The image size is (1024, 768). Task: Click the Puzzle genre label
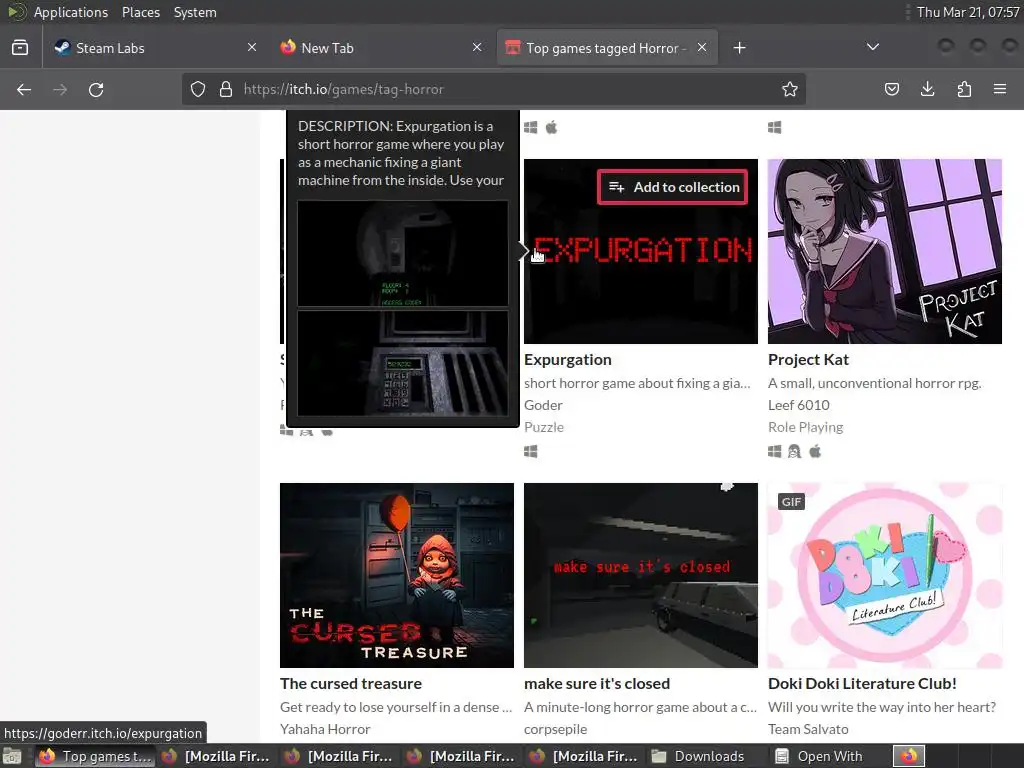(543, 427)
